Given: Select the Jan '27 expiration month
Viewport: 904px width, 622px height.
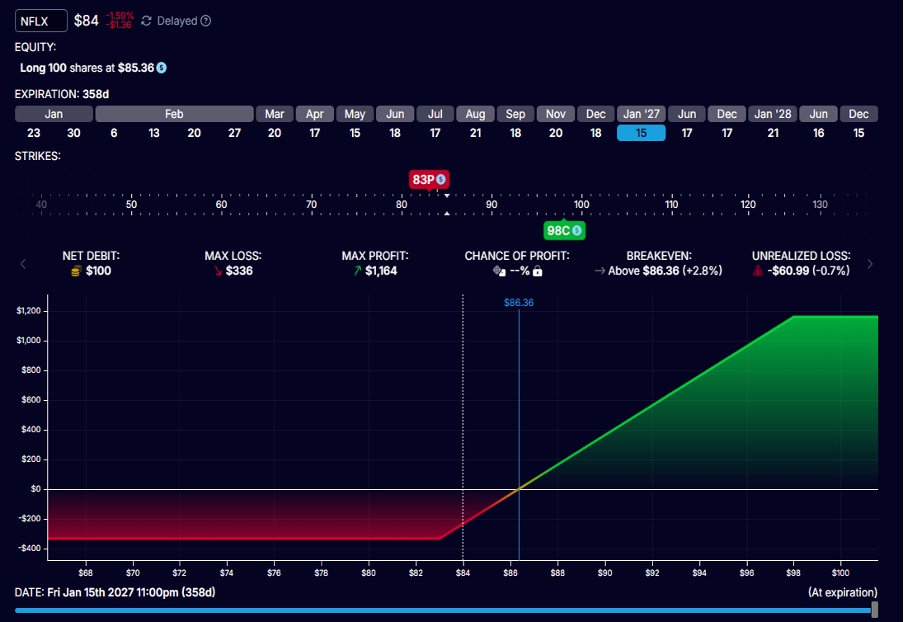Looking at the screenshot, I should pos(641,114).
